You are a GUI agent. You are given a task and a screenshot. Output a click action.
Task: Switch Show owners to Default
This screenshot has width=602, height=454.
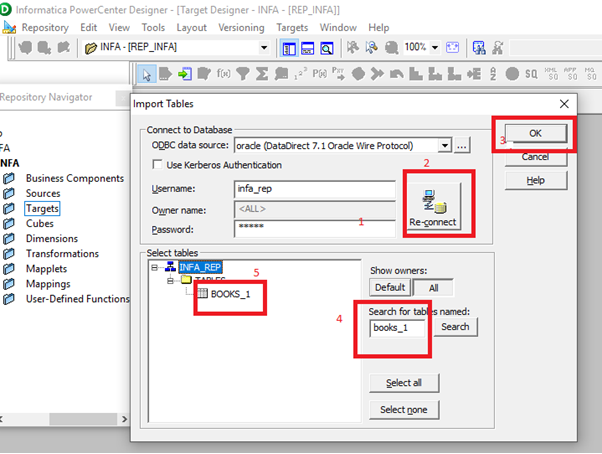[x=390, y=287]
